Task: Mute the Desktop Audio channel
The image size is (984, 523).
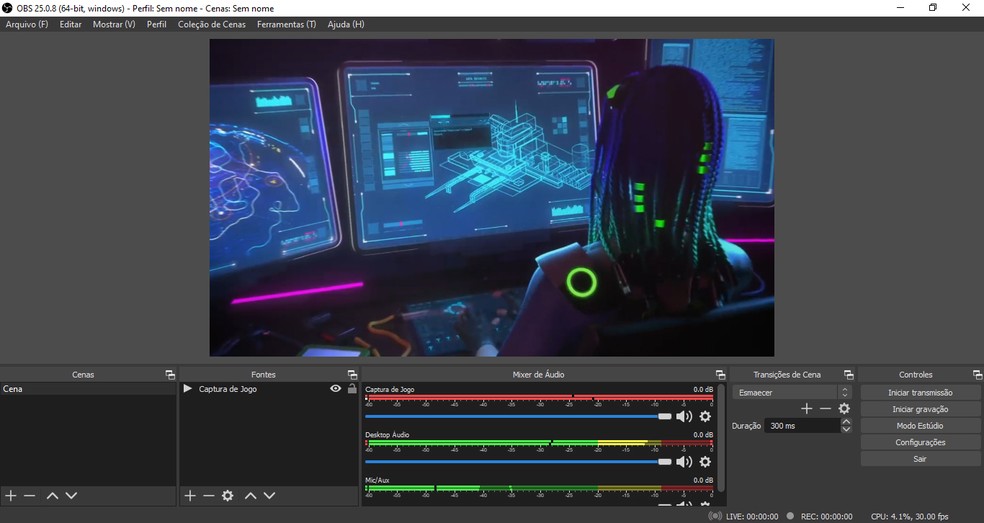Action: tap(684, 462)
